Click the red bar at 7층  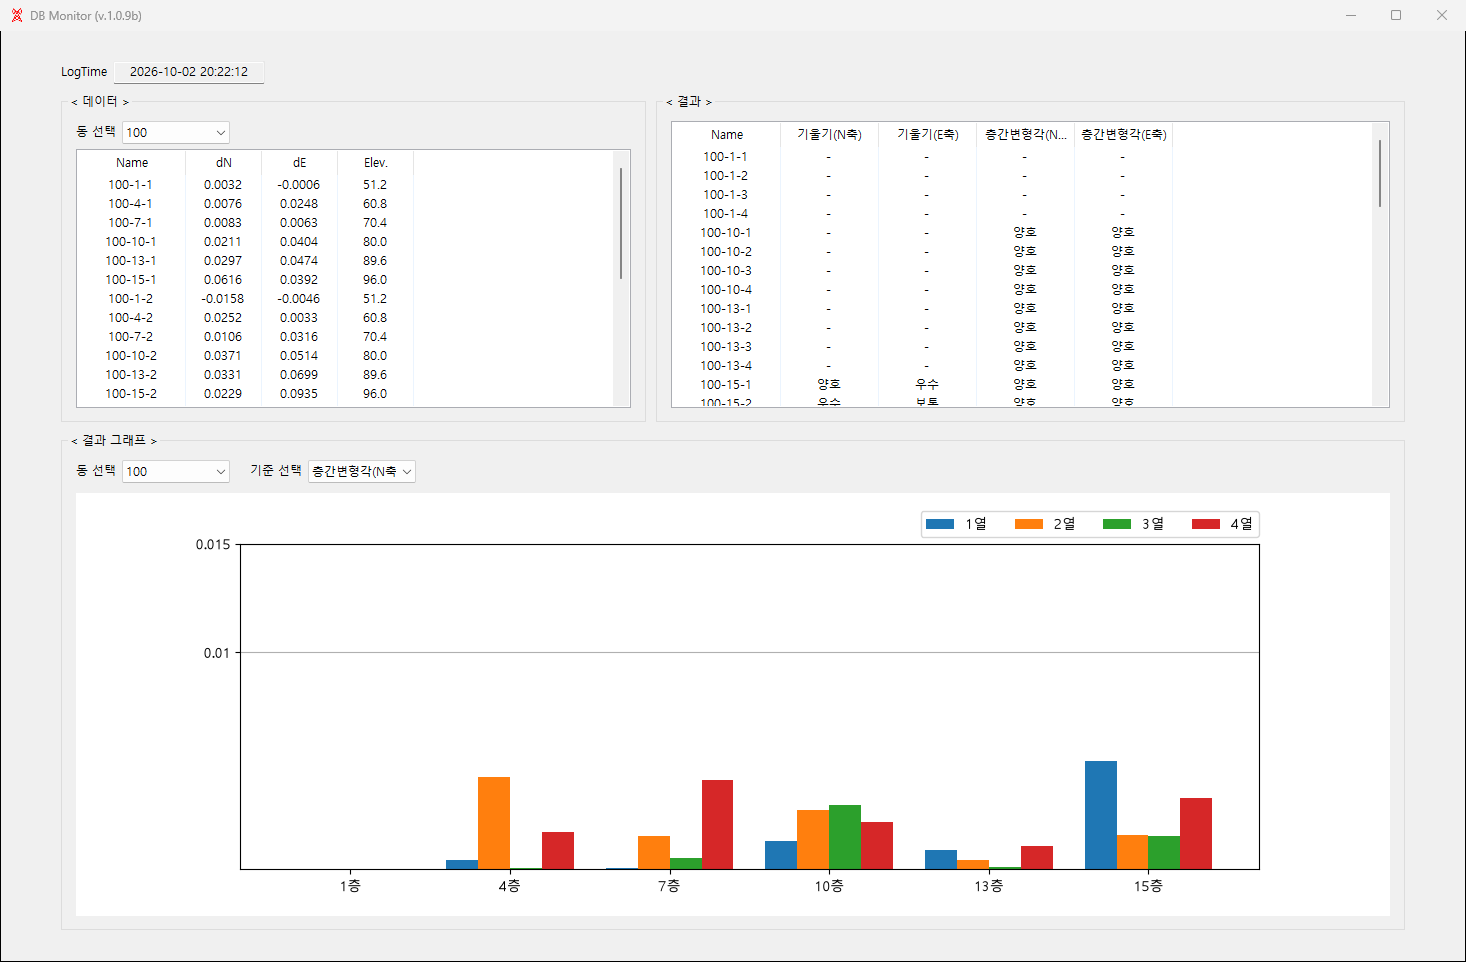(717, 825)
